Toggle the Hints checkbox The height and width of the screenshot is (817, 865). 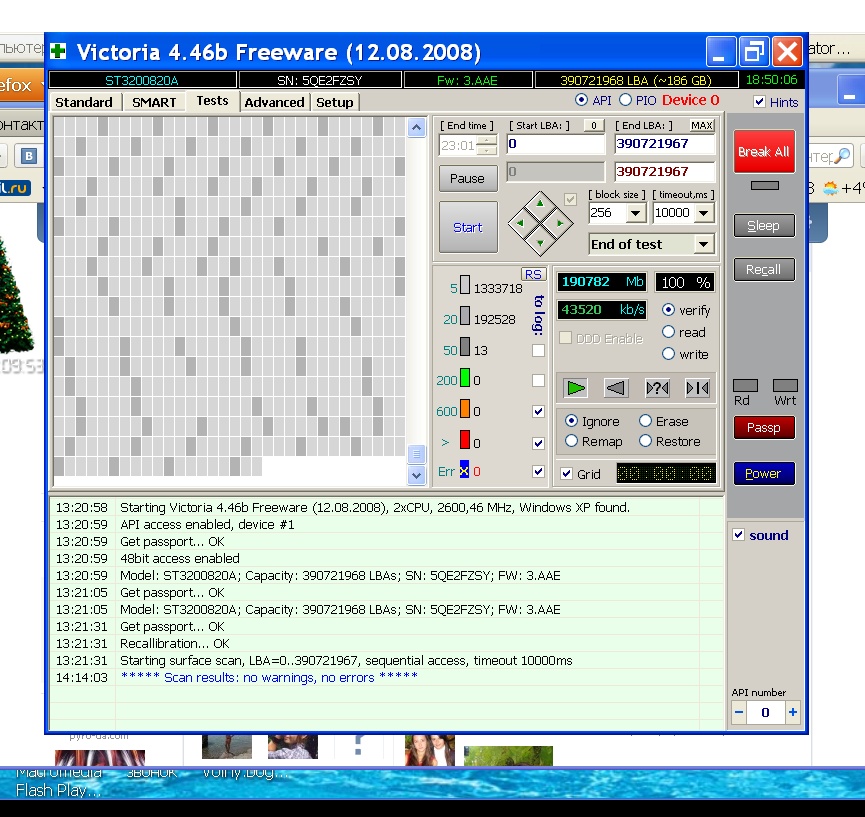pos(760,102)
